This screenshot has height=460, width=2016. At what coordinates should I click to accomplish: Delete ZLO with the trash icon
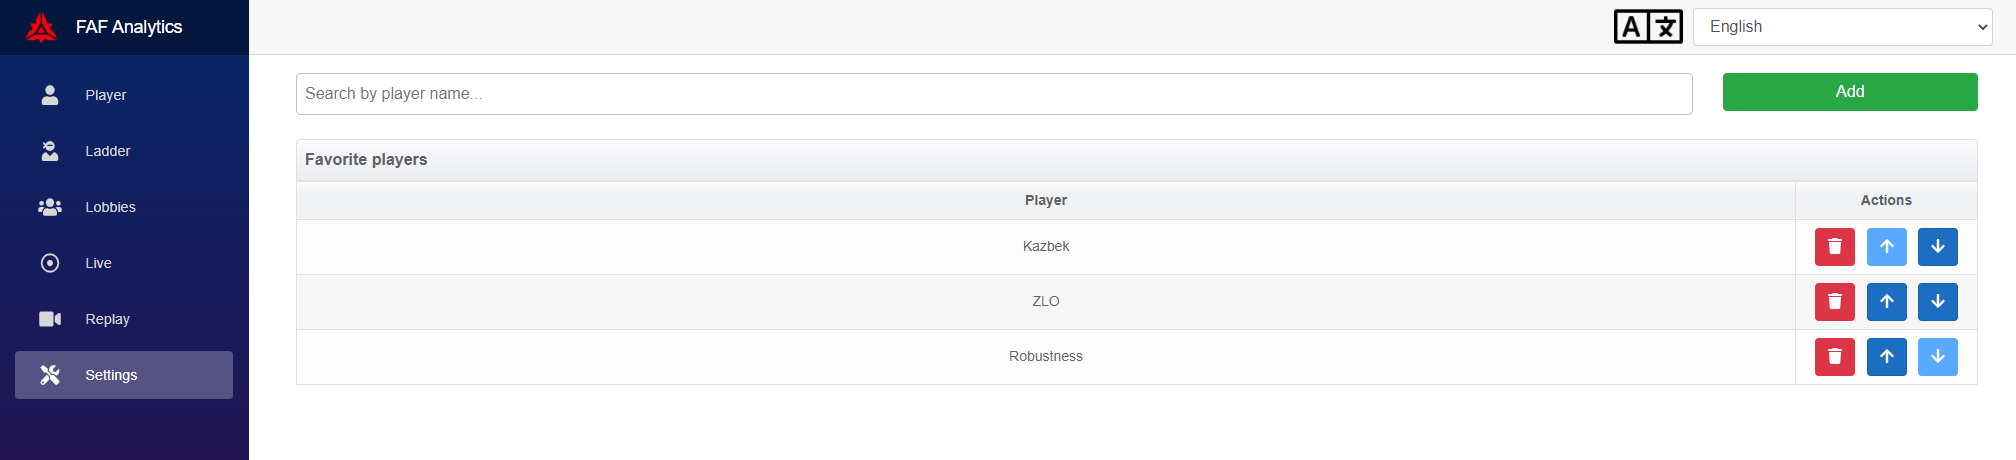pos(1834,302)
